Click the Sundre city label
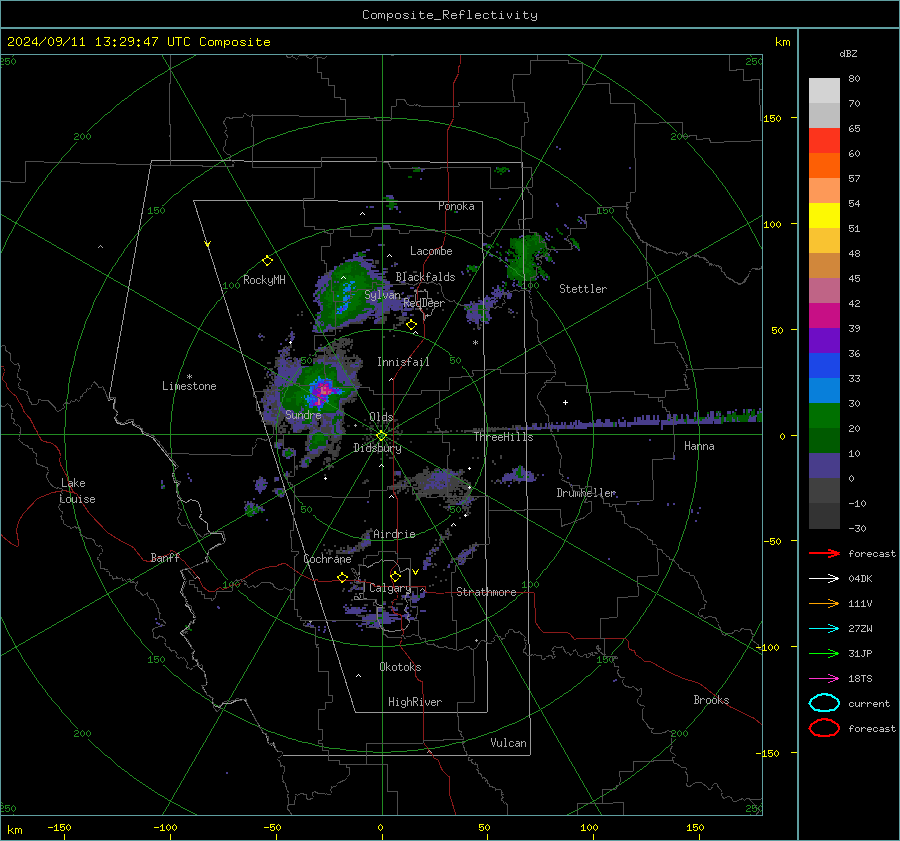900x841 pixels. (x=303, y=414)
